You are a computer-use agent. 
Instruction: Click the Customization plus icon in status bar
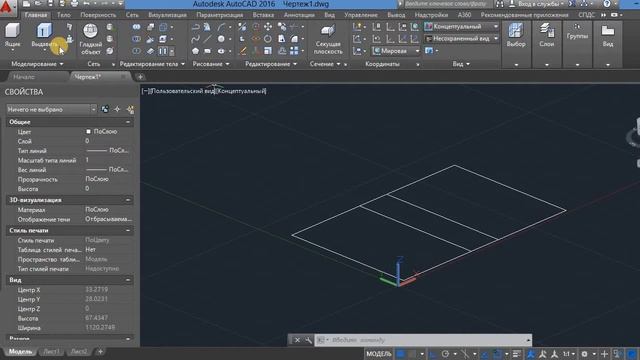[x=604, y=354]
